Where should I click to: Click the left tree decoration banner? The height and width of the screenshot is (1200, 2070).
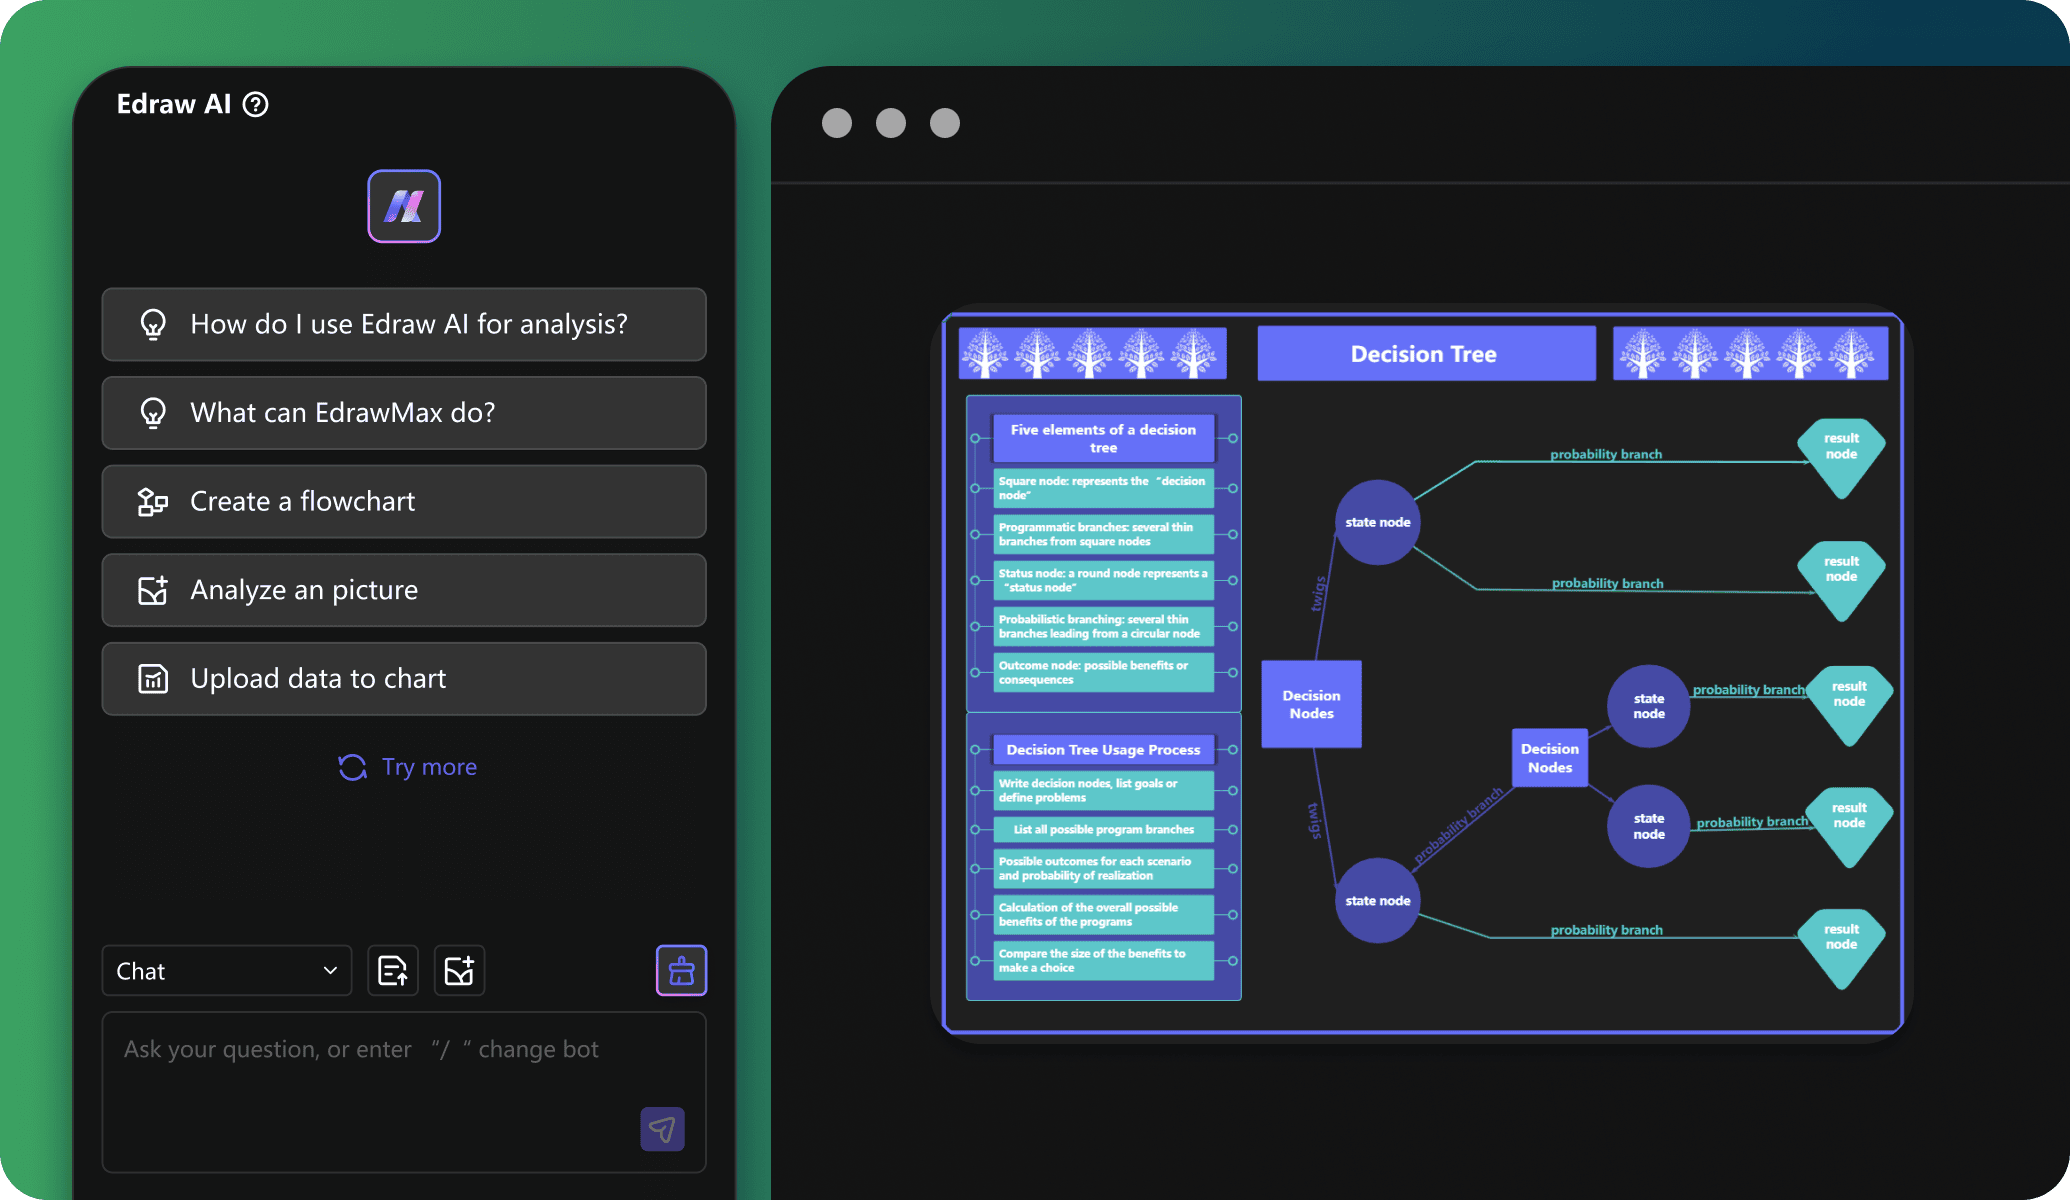(1092, 354)
